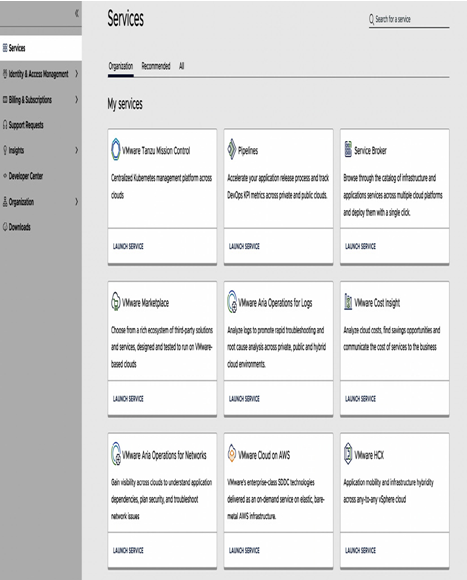This screenshot has height=580, width=467.
Task: Click the Billing & Subscriptions label
Action: pos(30,100)
